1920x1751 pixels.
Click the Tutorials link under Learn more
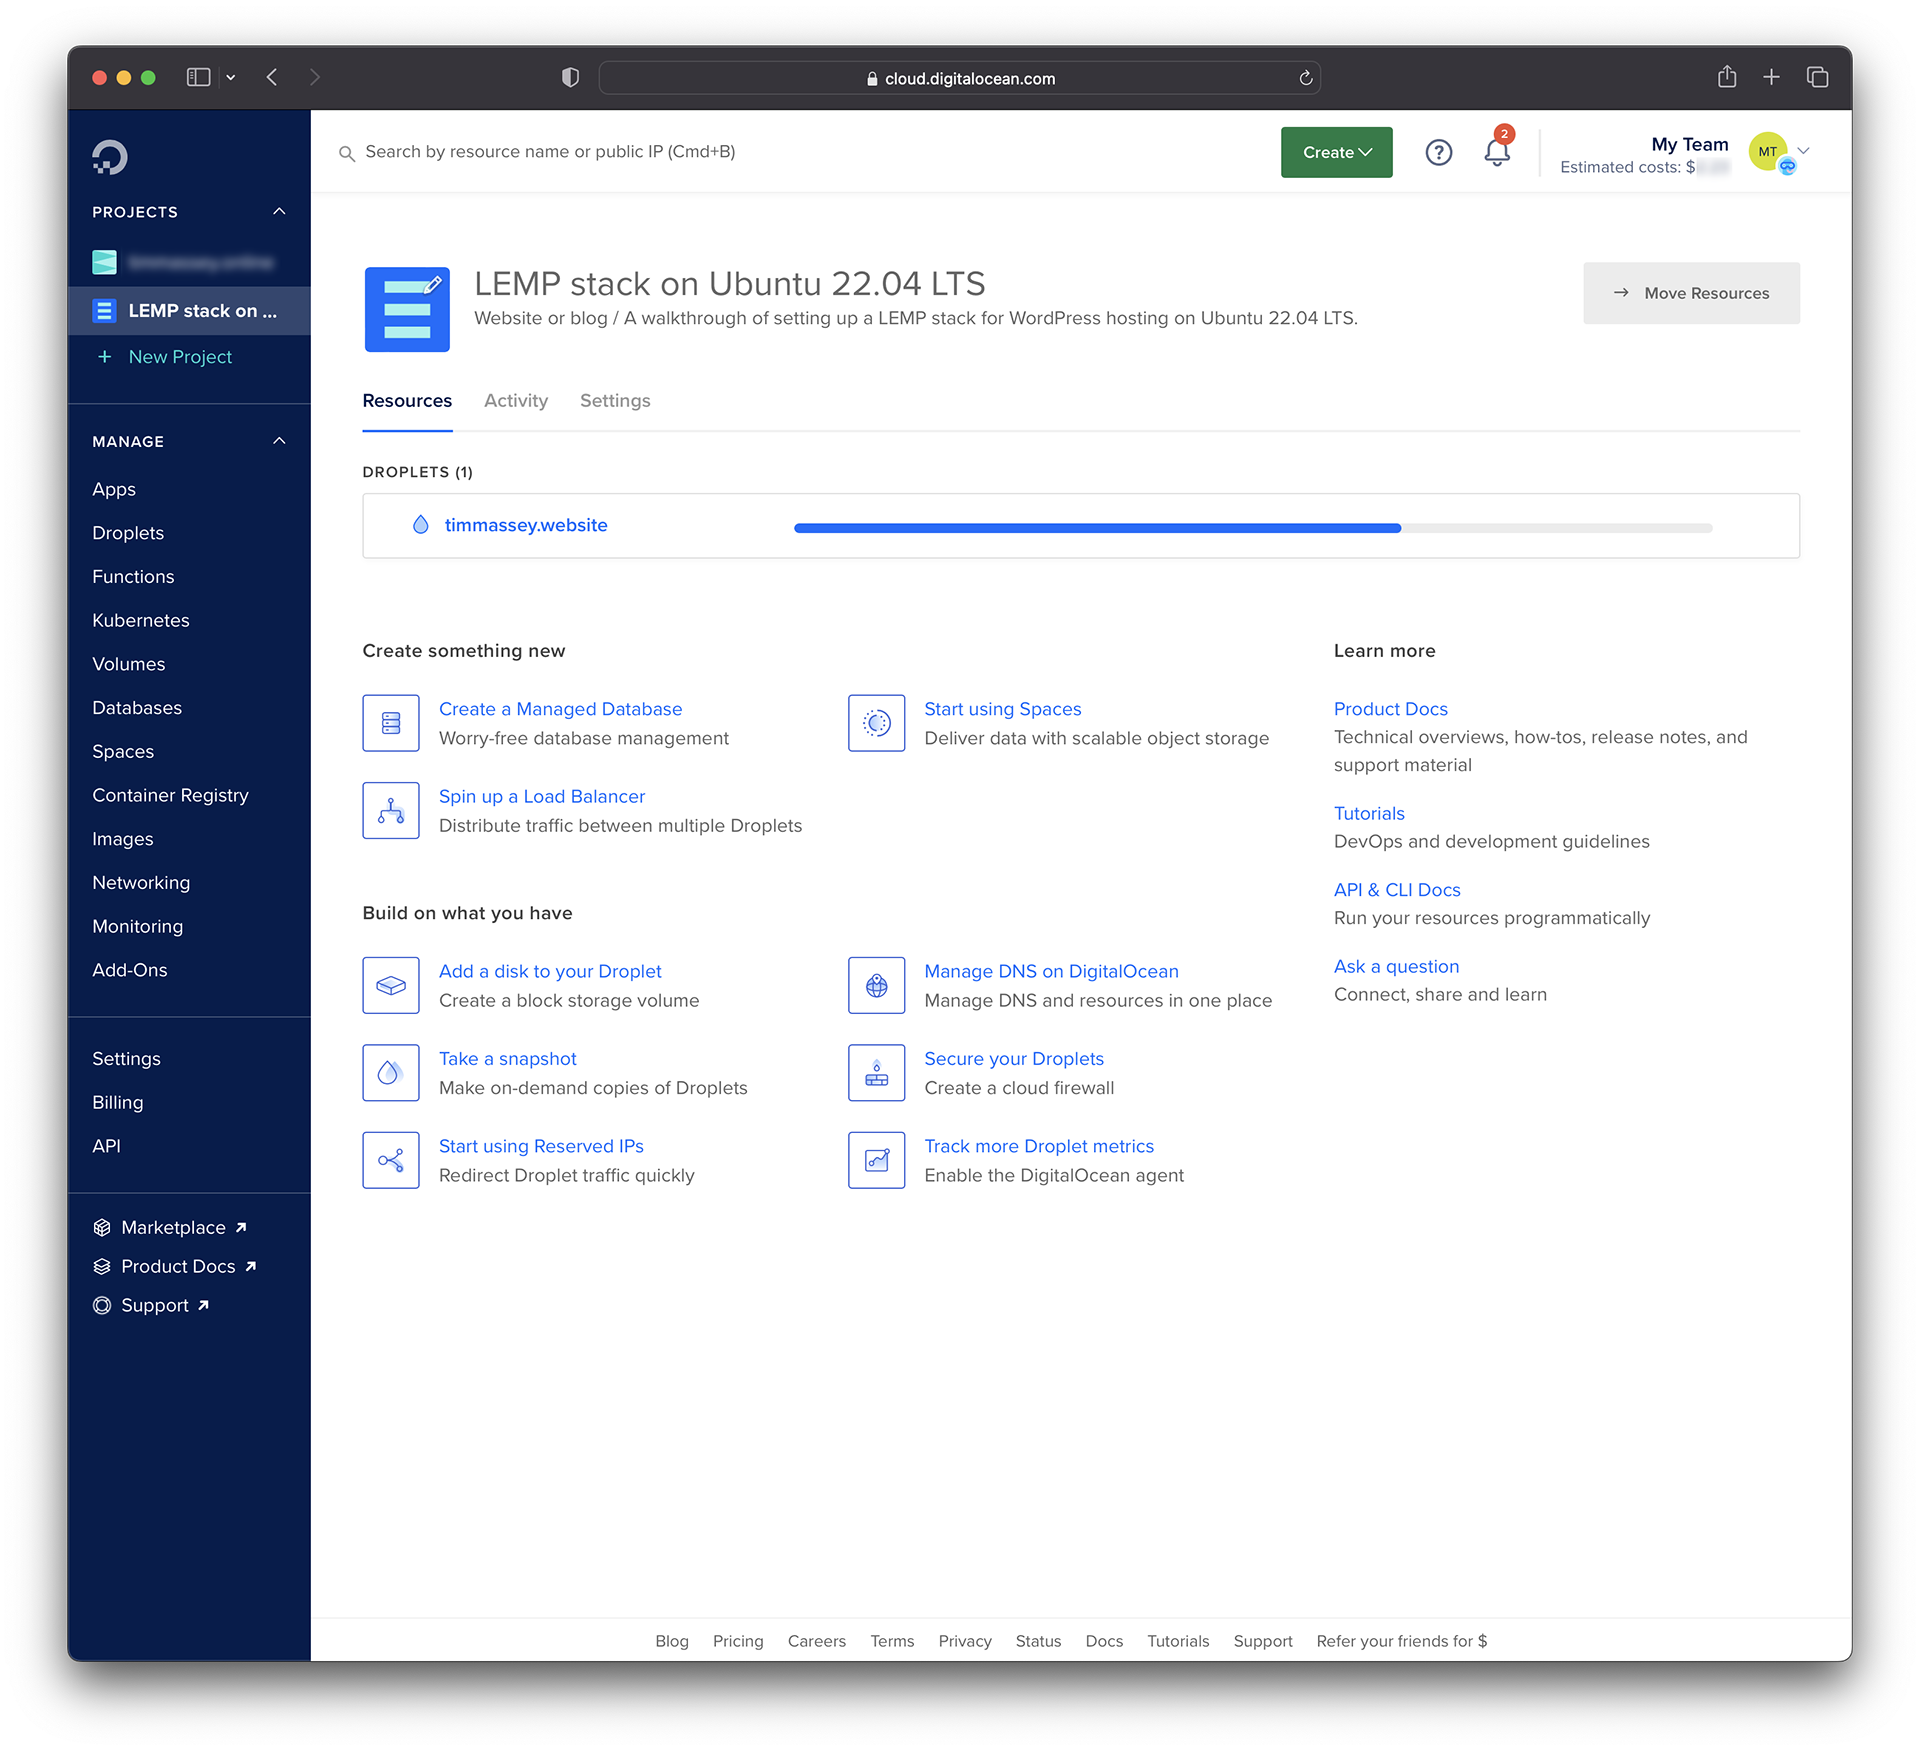(1369, 813)
